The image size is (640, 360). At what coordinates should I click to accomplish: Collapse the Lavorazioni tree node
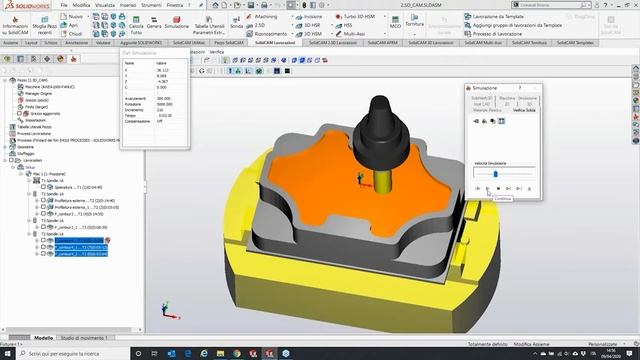[5, 160]
